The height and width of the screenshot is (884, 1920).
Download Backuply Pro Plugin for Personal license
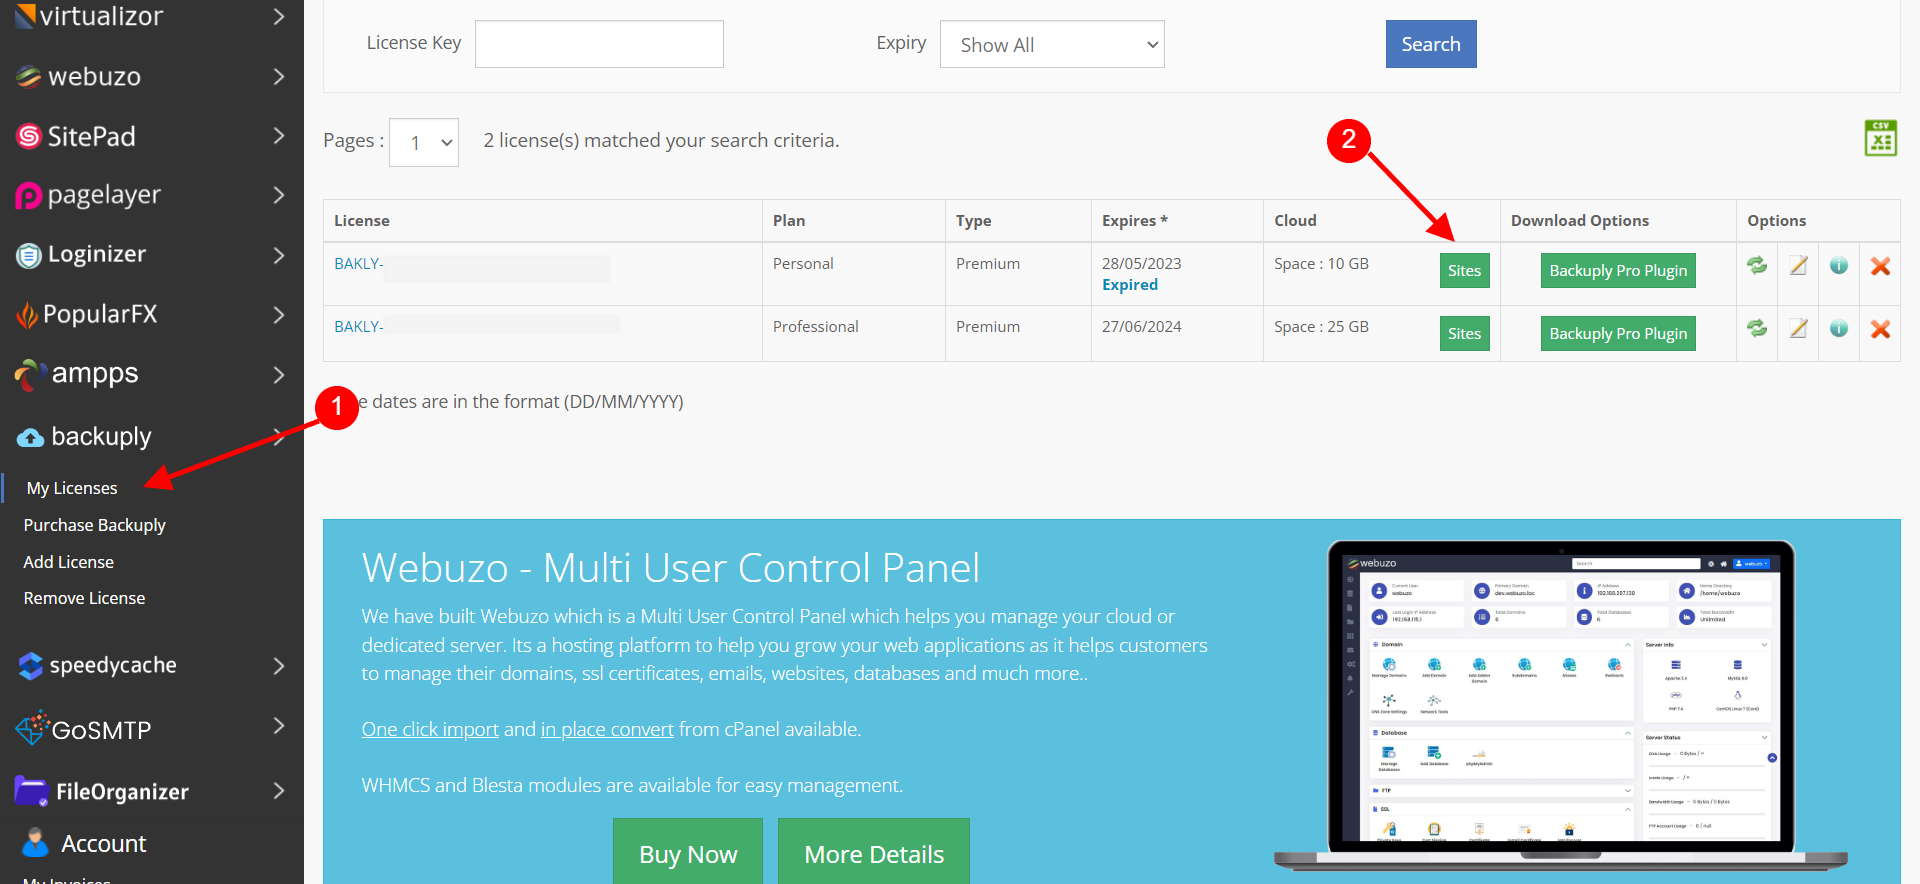click(x=1618, y=270)
